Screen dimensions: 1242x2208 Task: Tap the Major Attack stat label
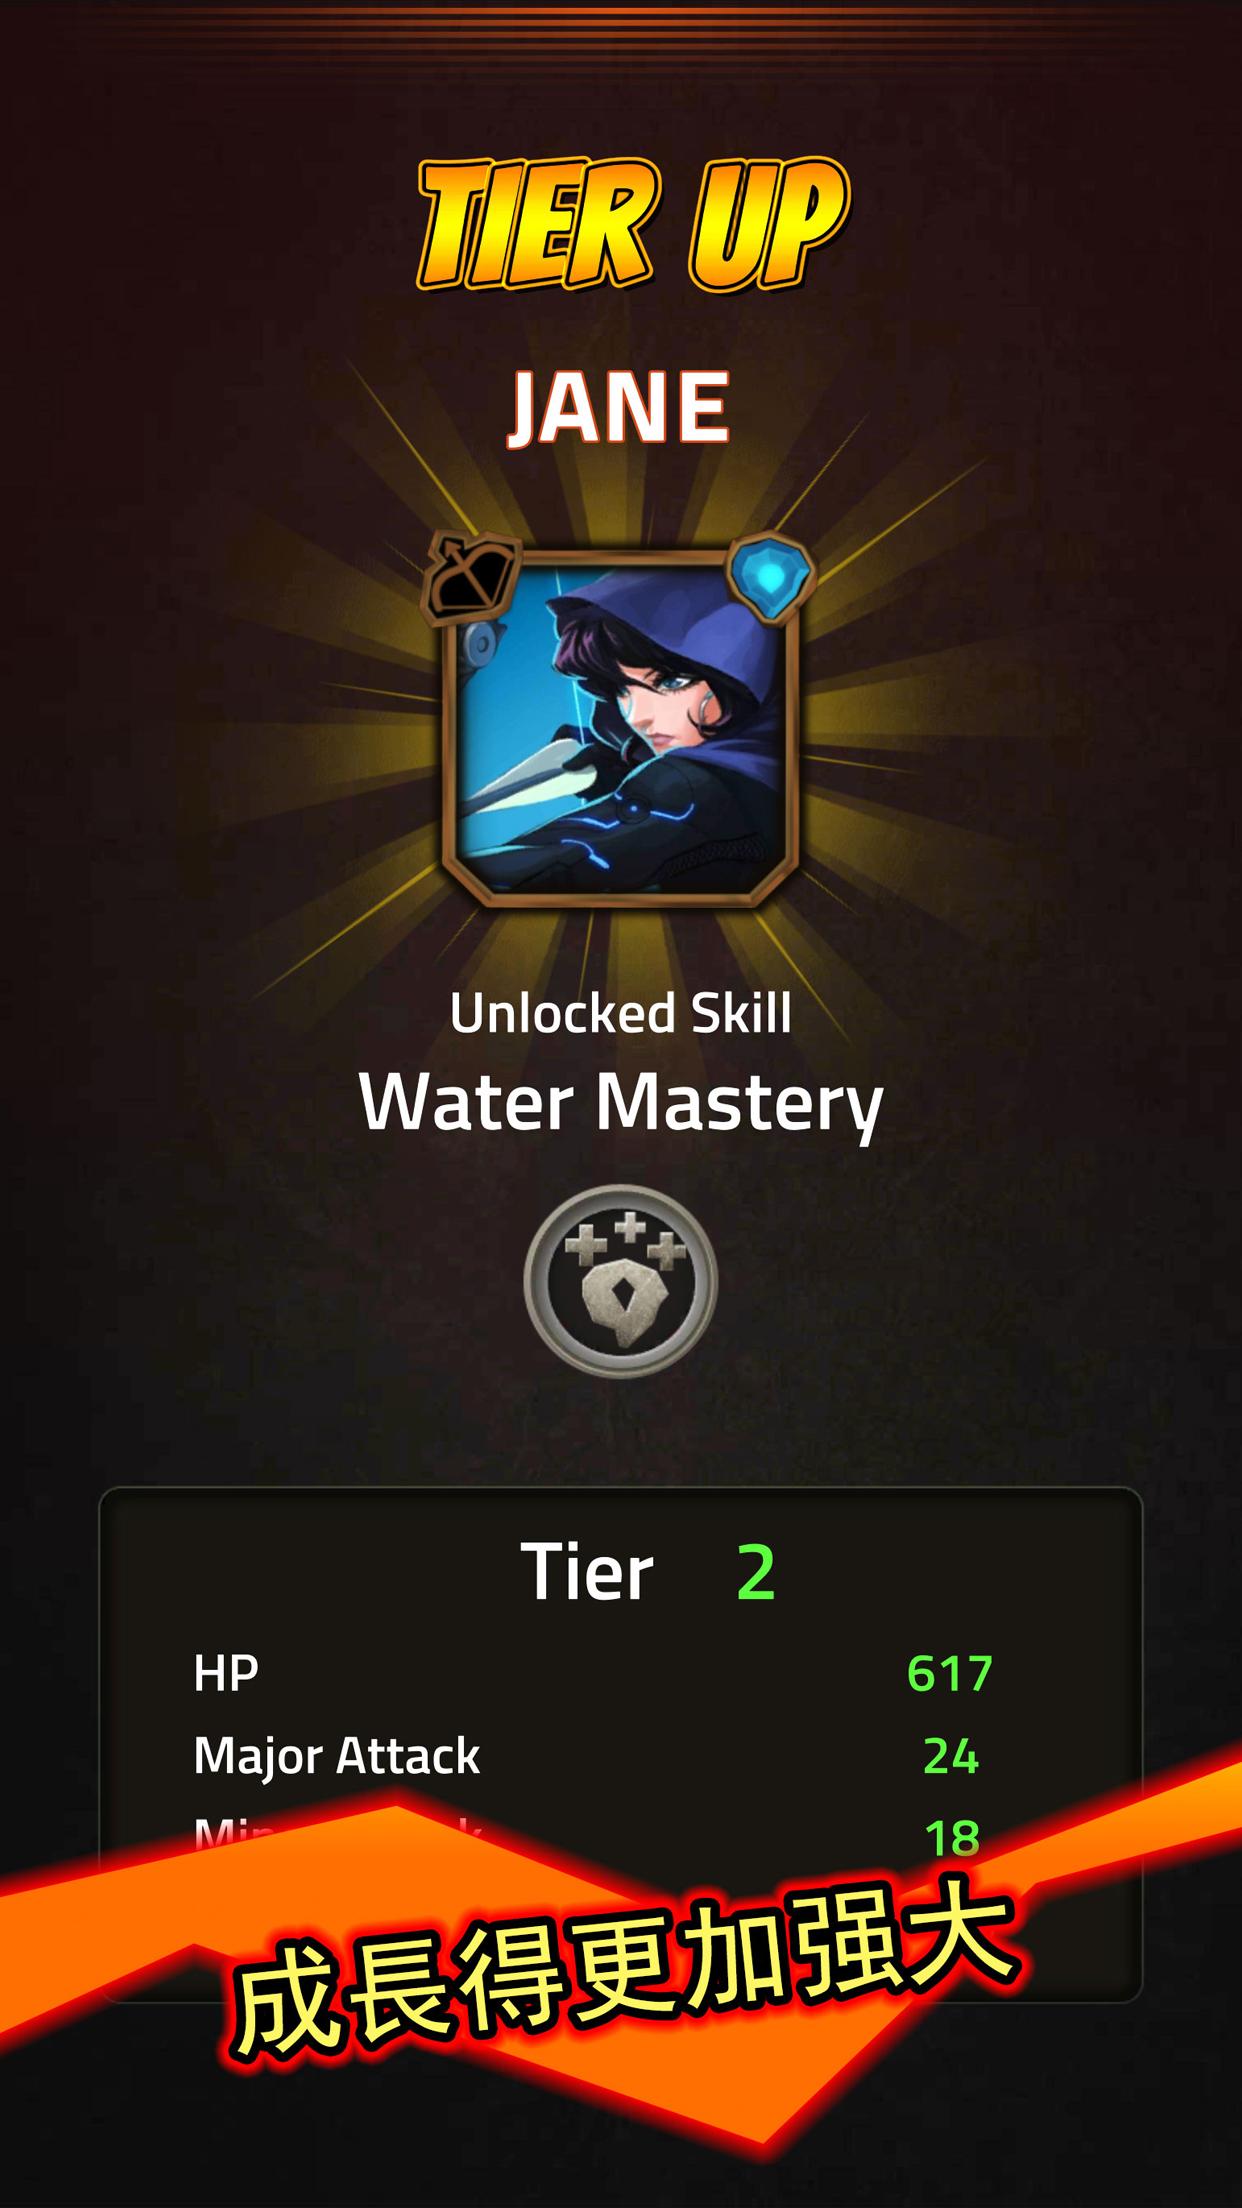pyautogui.click(x=337, y=1756)
